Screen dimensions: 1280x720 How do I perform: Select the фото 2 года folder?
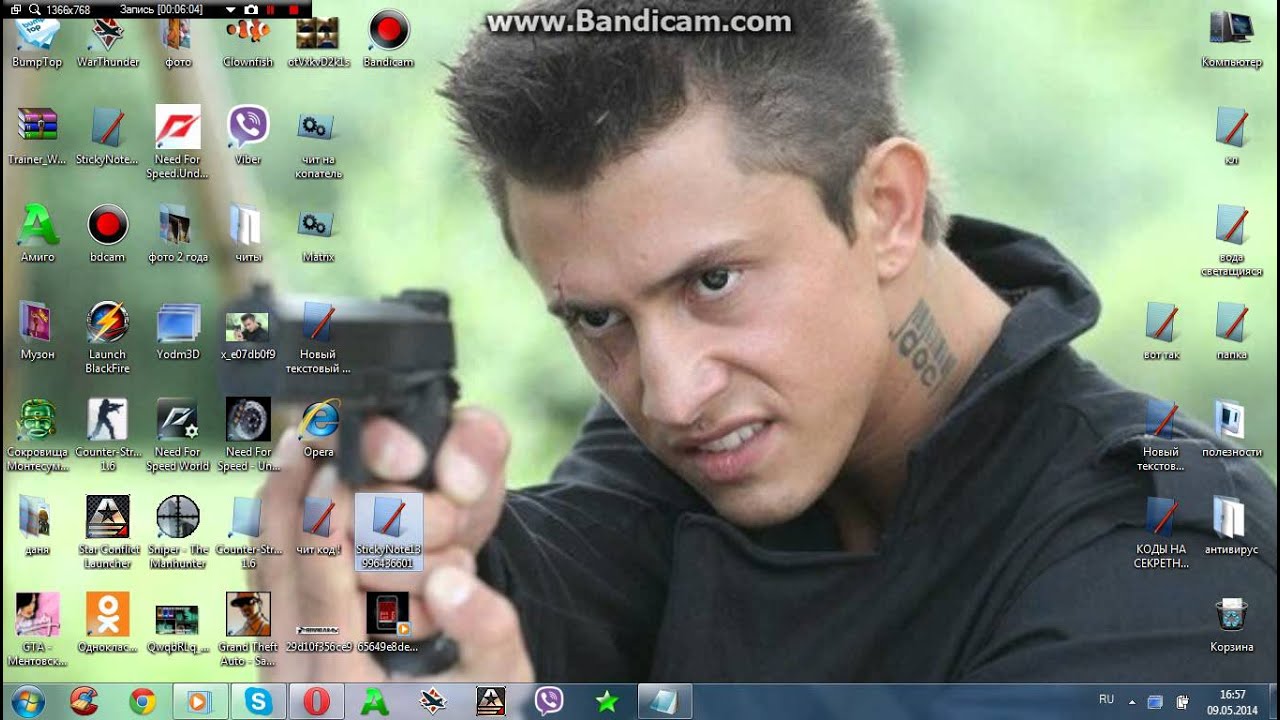pos(178,233)
